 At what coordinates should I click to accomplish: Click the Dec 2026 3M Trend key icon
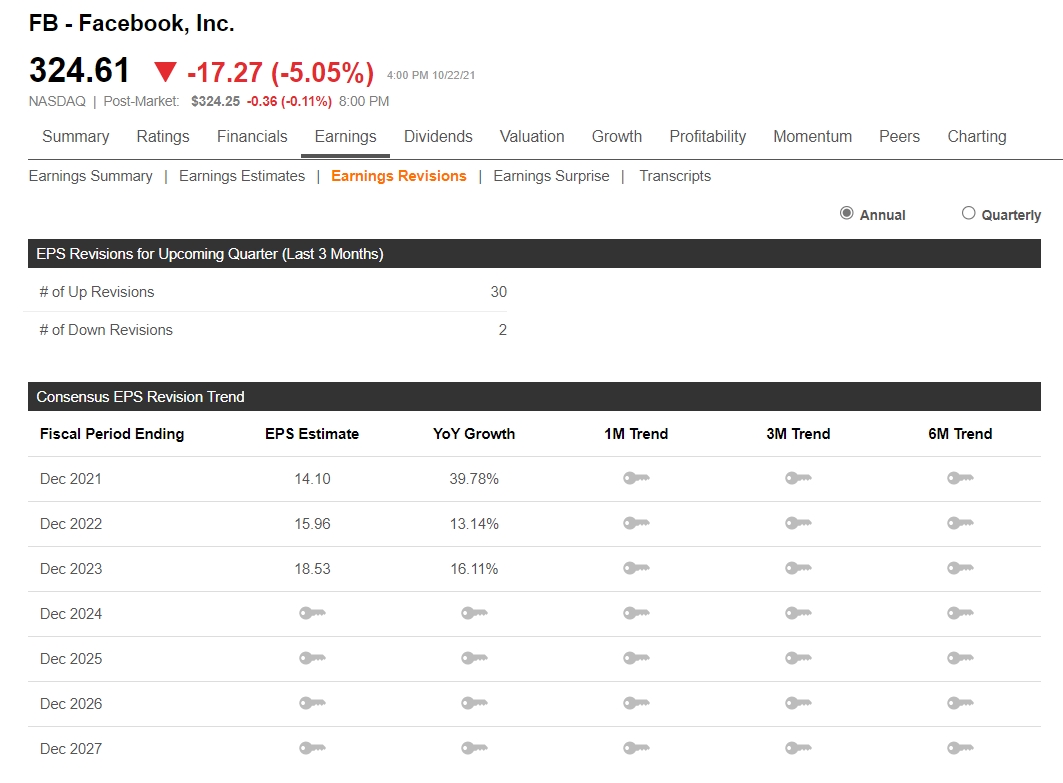[798, 703]
